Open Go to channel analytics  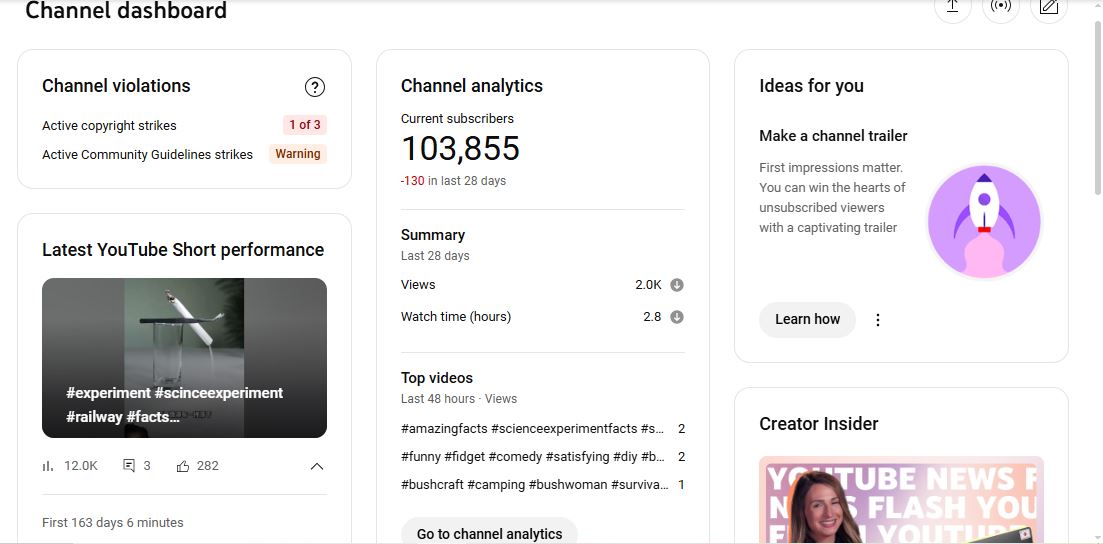click(x=489, y=533)
